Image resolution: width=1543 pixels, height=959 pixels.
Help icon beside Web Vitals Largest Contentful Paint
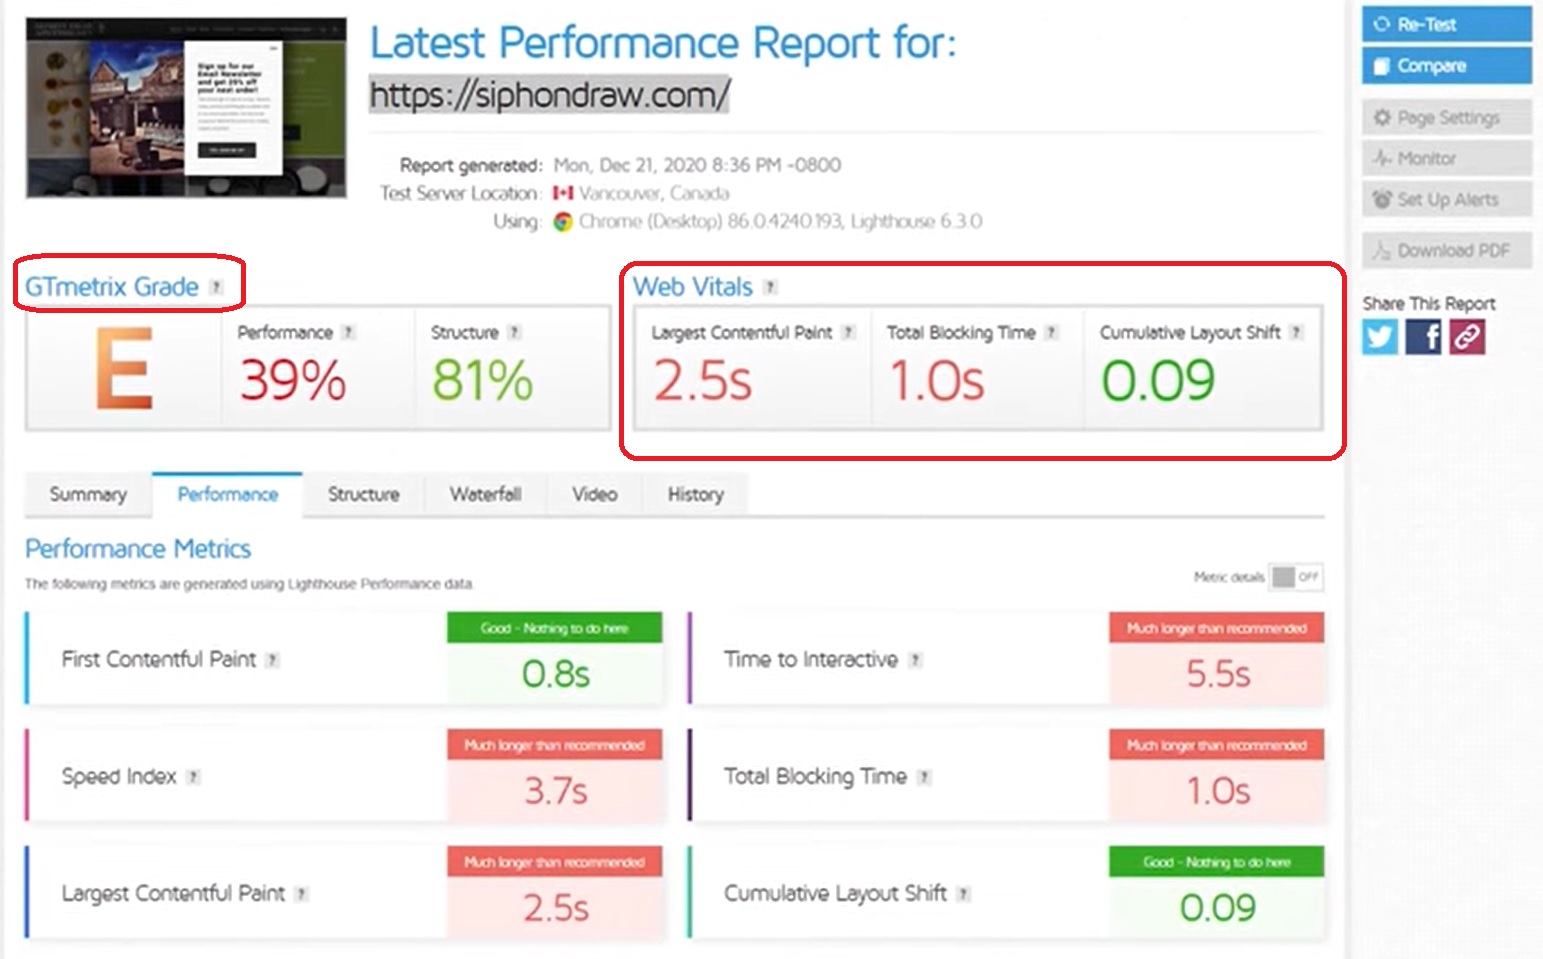point(848,332)
